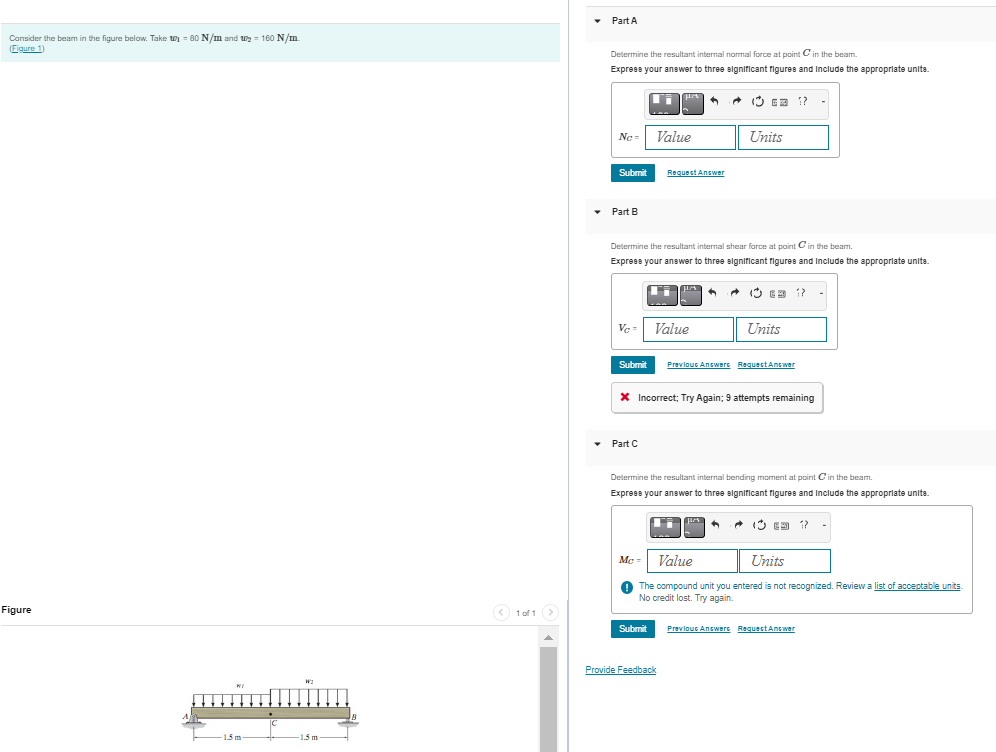996x752 pixels.
Task: Click the Mc Units input field
Action: click(x=785, y=561)
